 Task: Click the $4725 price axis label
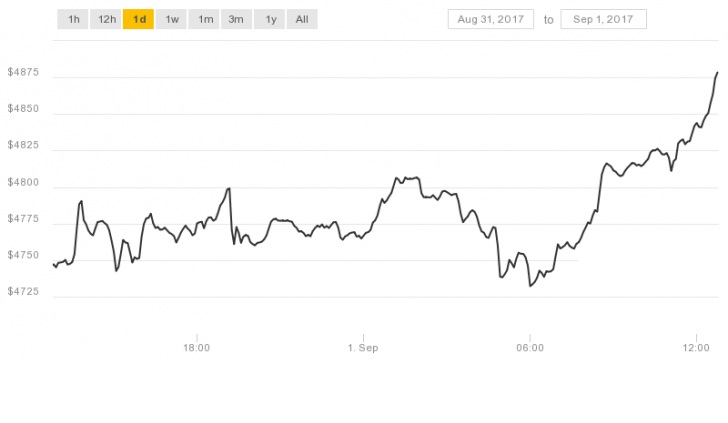(23, 292)
